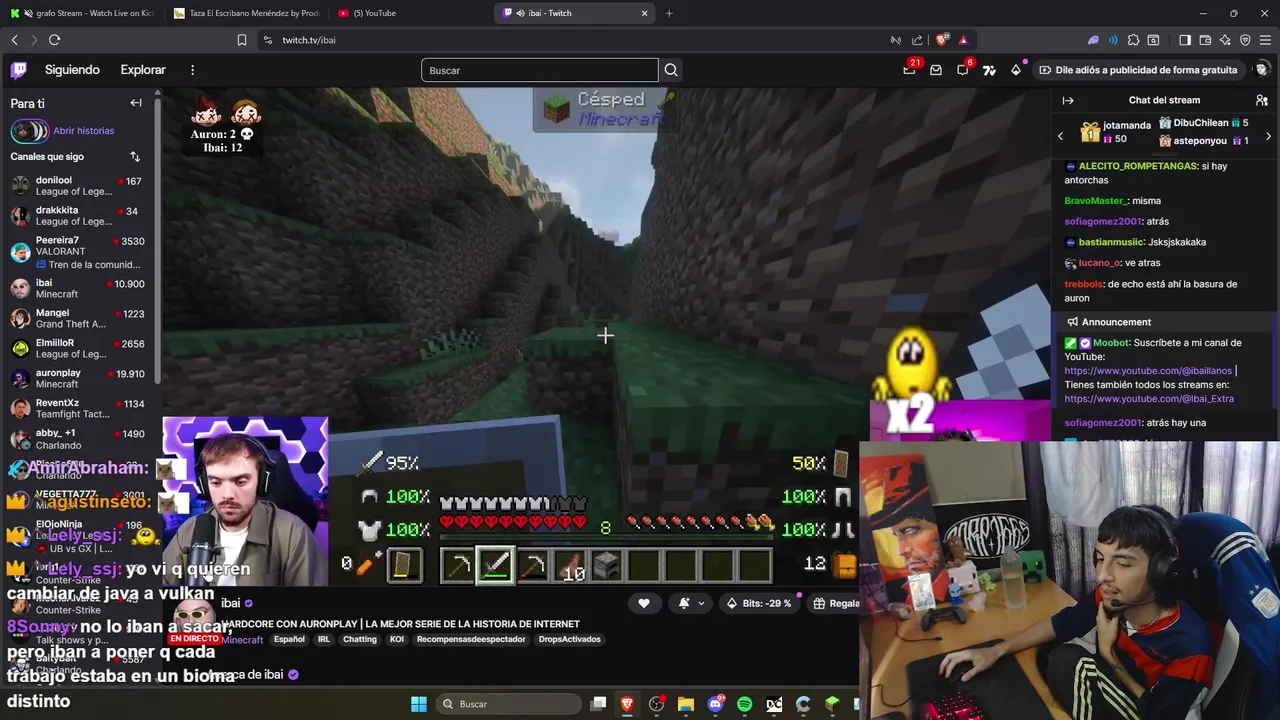Screen dimensions: 1280x720
Task: Open the youtube.com/@ibaillanos link in chat
Action: (x=1148, y=371)
